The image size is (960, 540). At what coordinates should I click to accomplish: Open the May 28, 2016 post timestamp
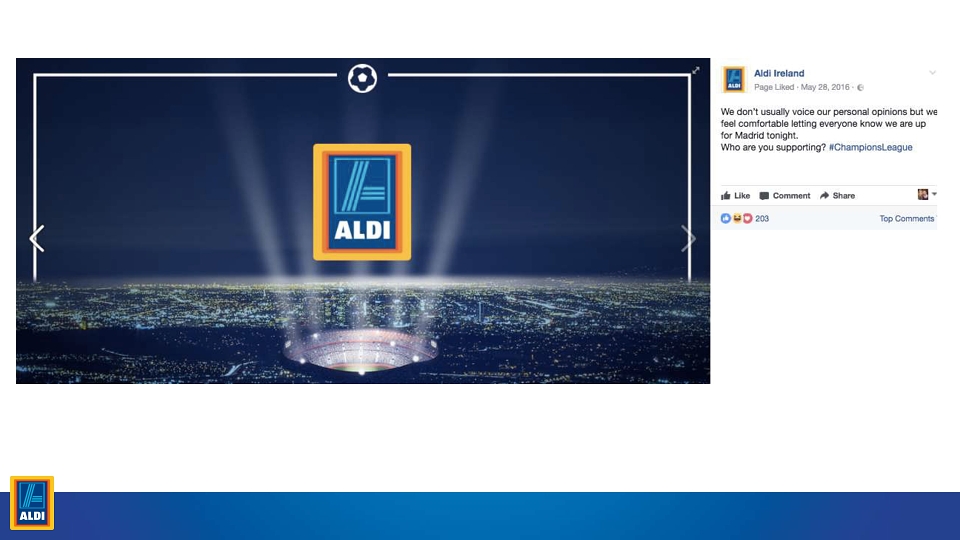click(825, 88)
